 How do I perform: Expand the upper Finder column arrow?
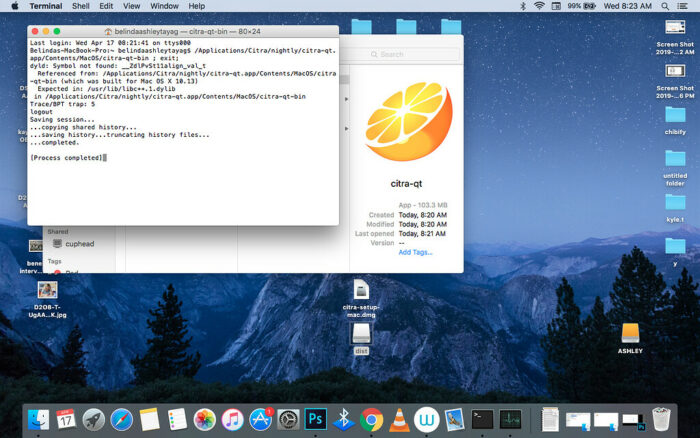pos(346,99)
